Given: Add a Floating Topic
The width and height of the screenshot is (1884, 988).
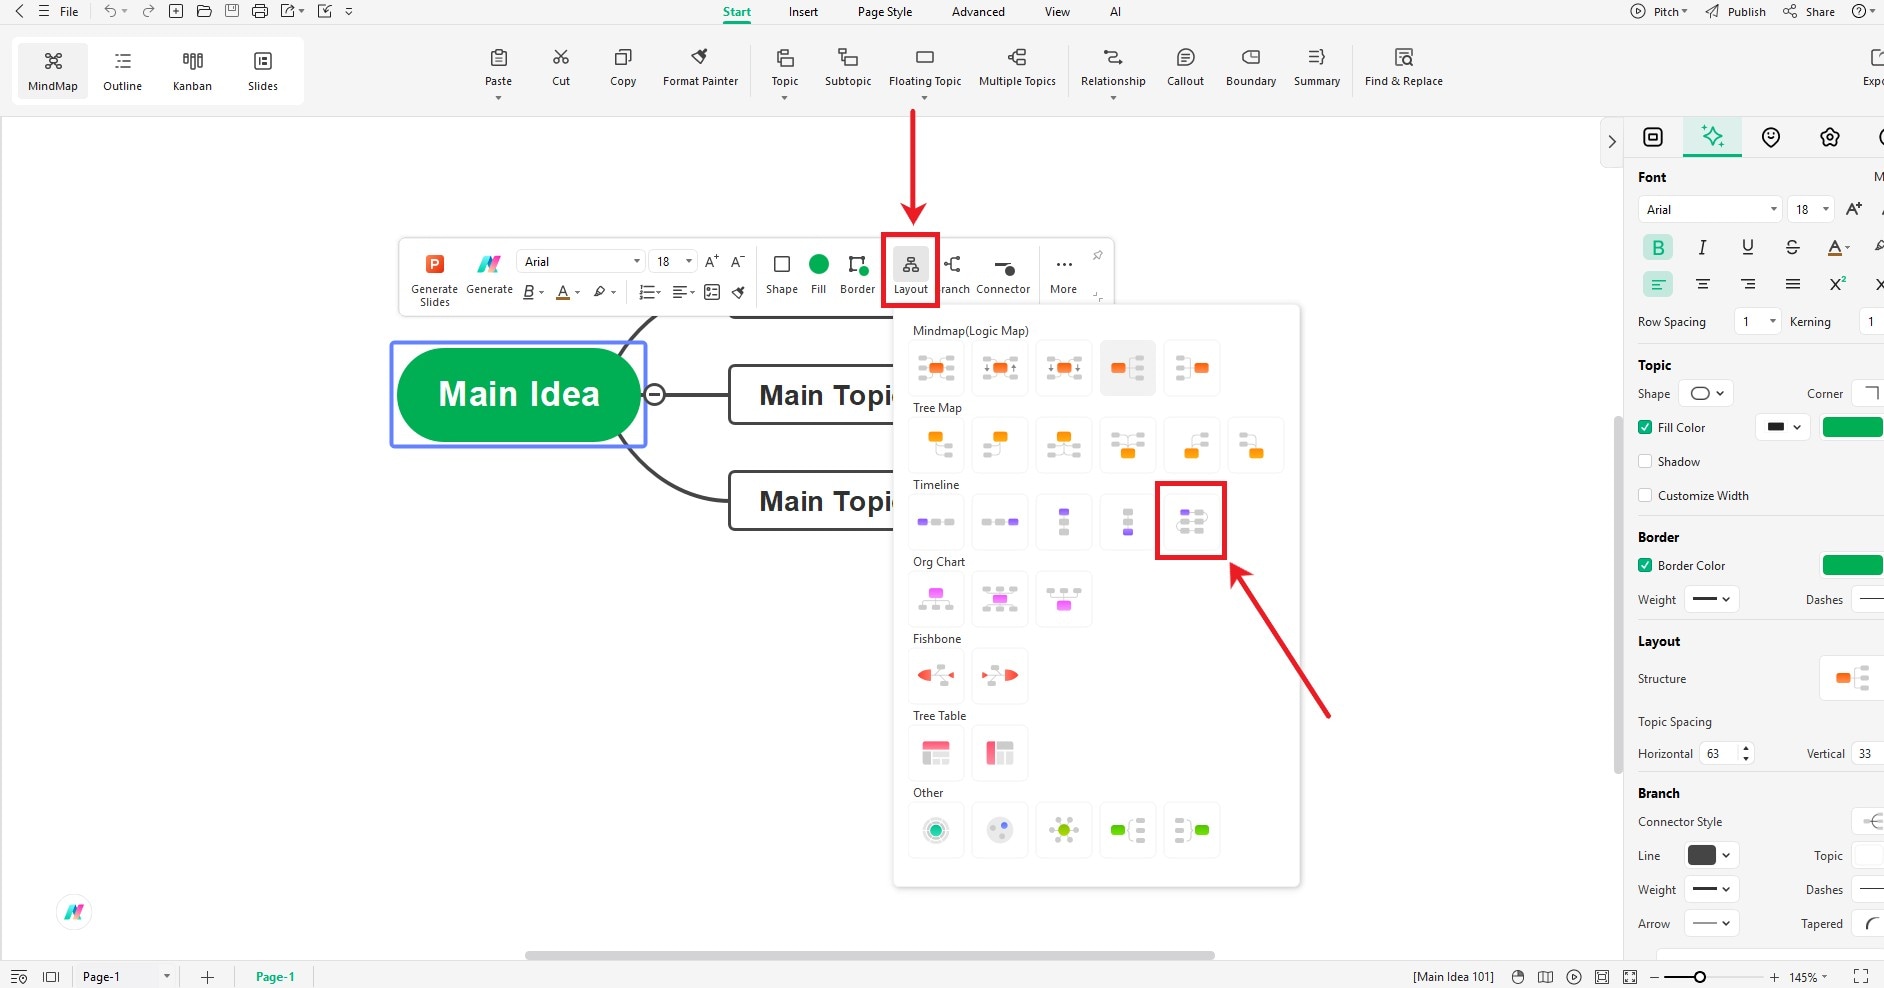Looking at the screenshot, I should [925, 67].
